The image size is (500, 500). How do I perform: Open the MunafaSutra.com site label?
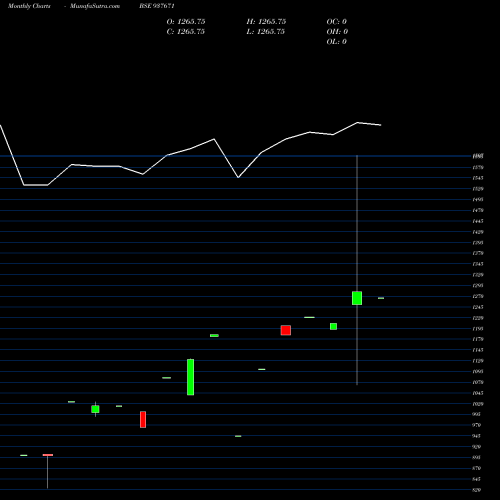click(x=95, y=6)
